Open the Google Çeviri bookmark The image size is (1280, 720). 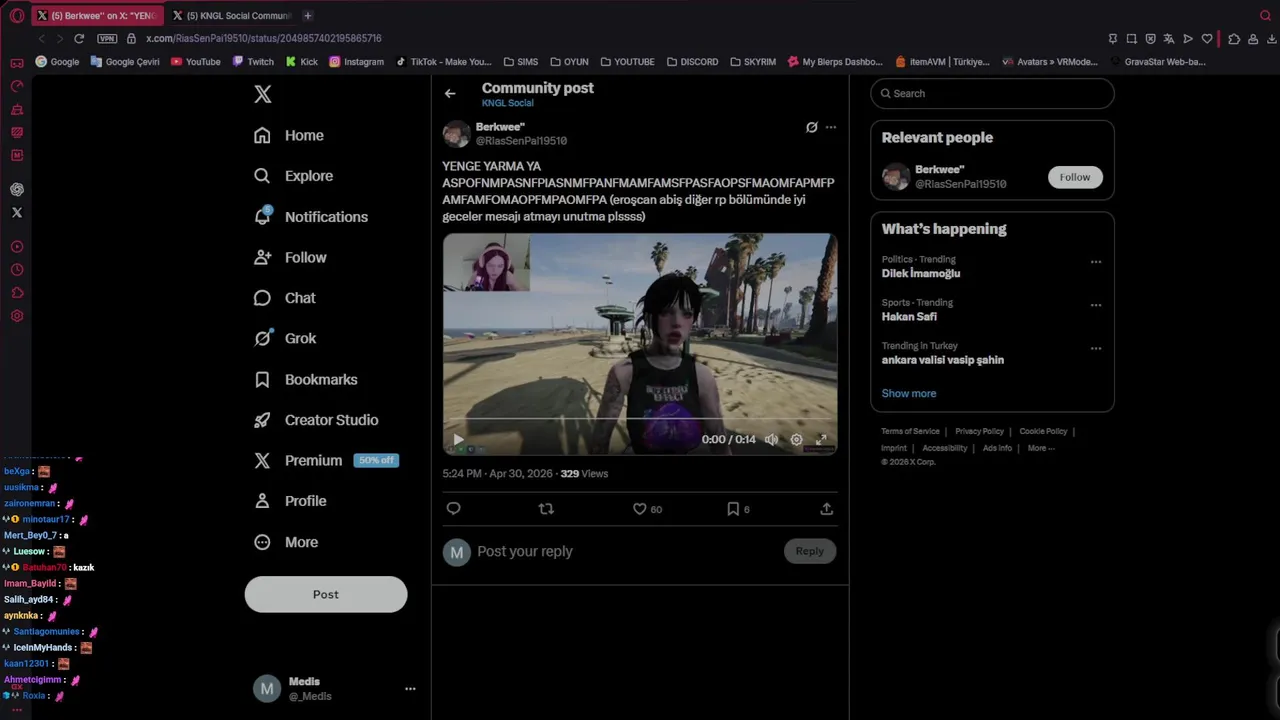coord(125,61)
